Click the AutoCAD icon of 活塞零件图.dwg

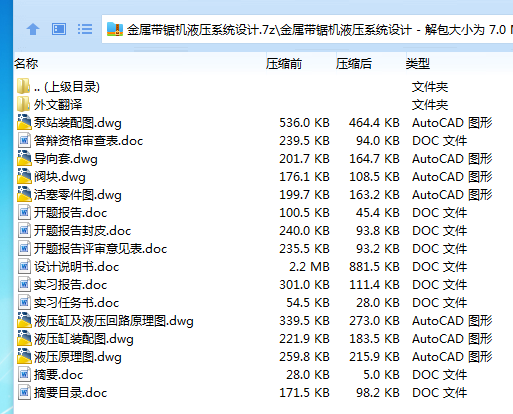24,194
